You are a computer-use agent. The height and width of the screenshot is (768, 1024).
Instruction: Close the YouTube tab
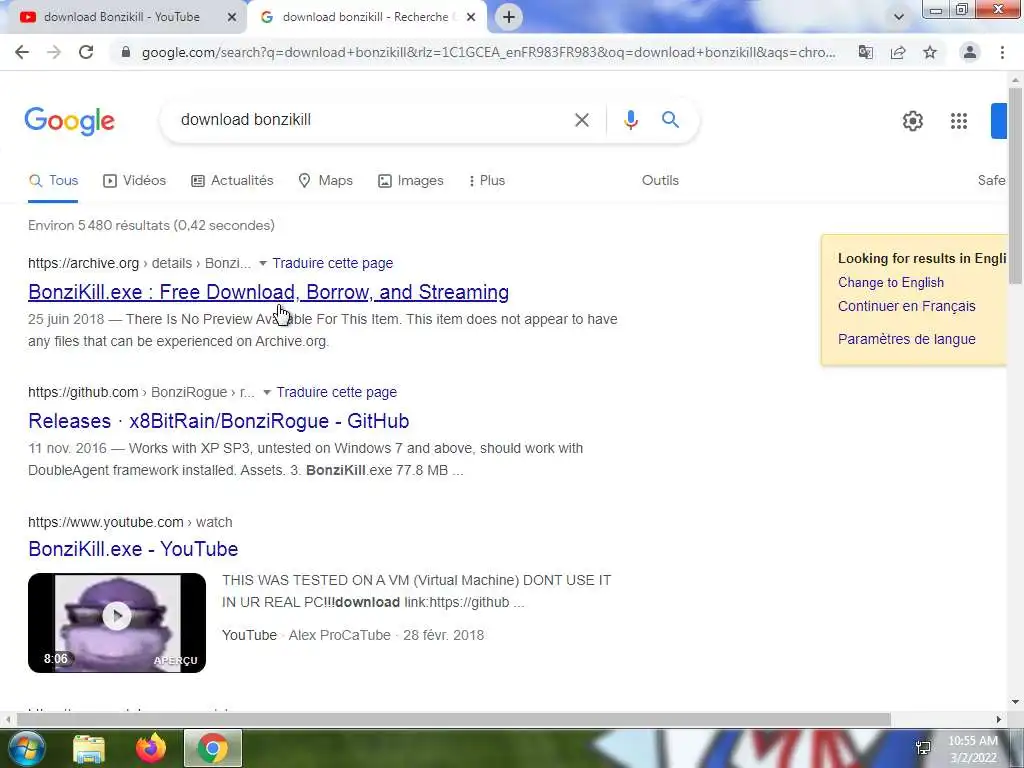(231, 17)
